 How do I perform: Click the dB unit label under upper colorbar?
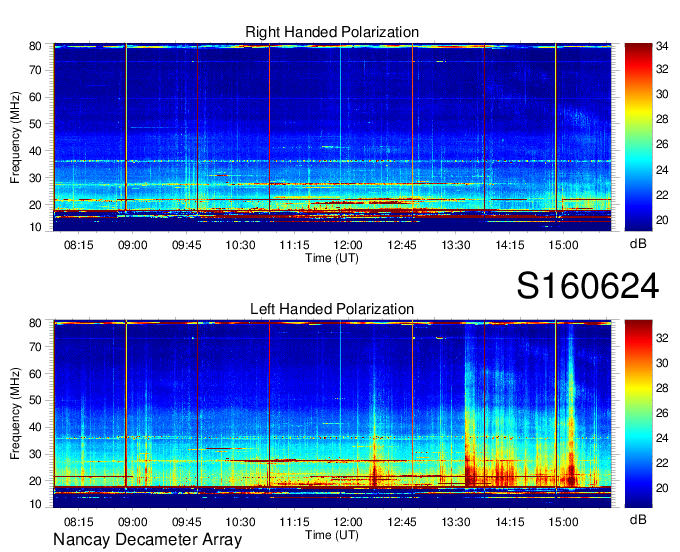coord(638,244)
